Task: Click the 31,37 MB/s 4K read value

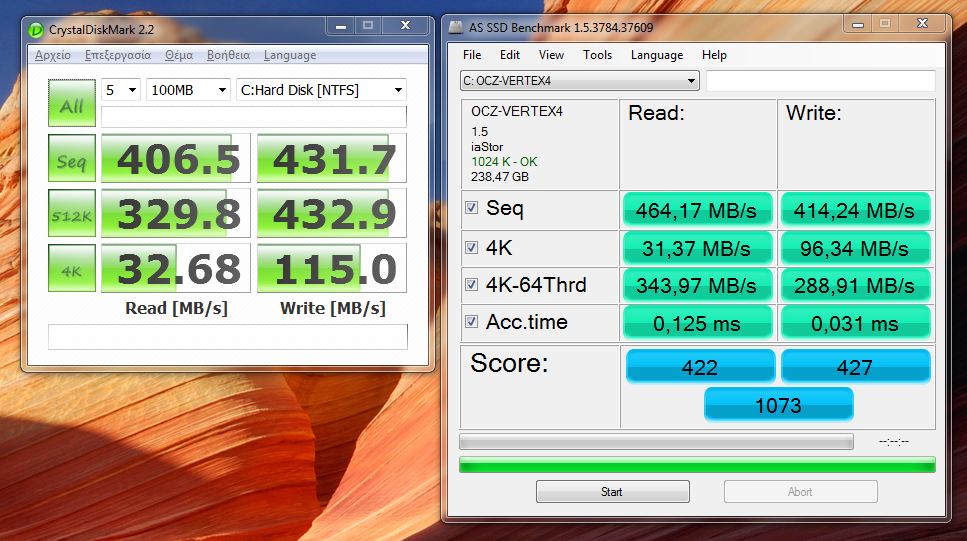Action: pyautogui.click(x=697, y=249)
